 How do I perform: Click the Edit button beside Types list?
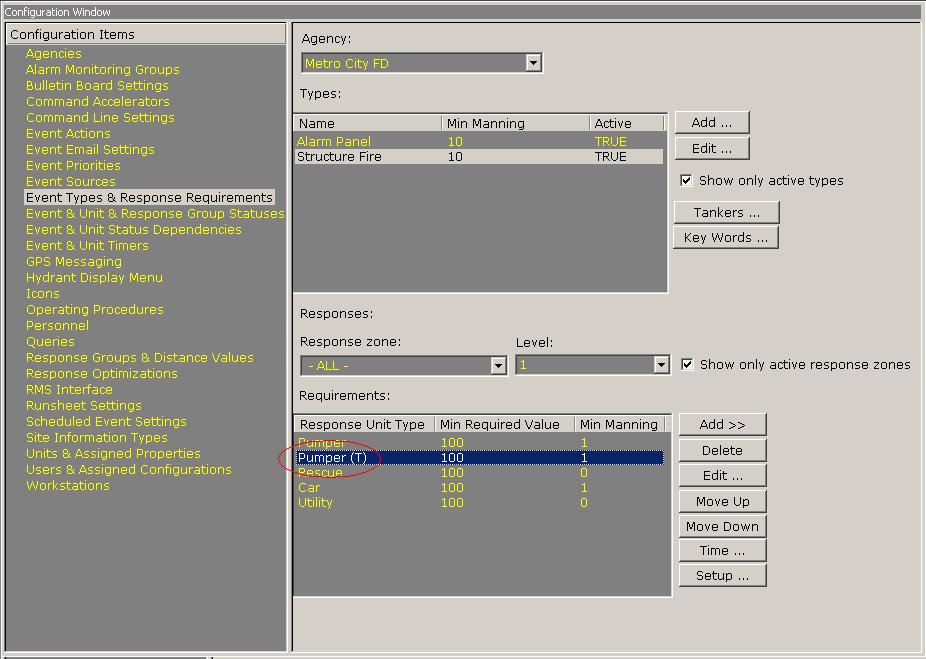[x=711, y=149]
